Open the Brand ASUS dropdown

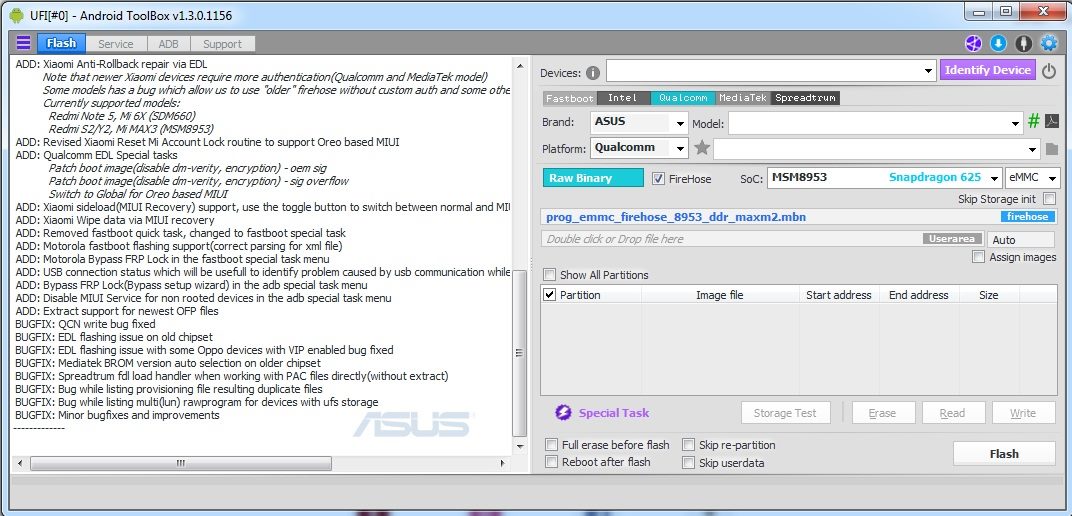pyautogui.click(x=680, y=124)
